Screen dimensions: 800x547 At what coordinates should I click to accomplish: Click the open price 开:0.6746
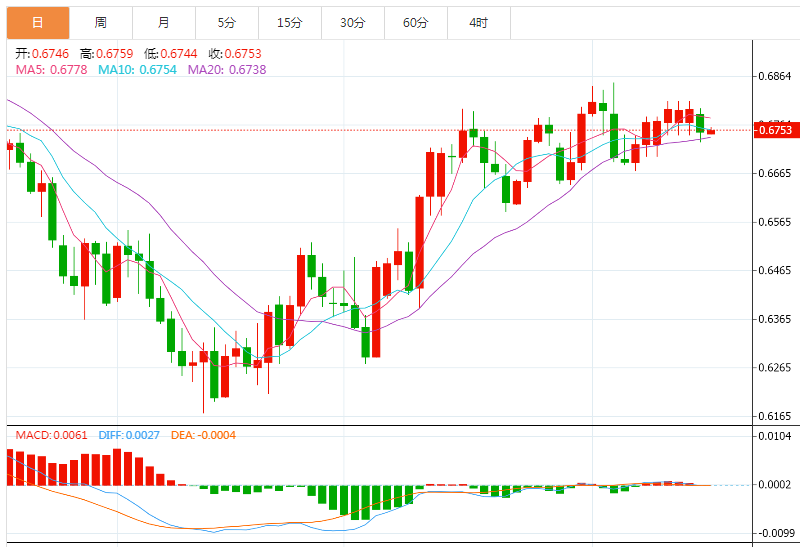42,54
